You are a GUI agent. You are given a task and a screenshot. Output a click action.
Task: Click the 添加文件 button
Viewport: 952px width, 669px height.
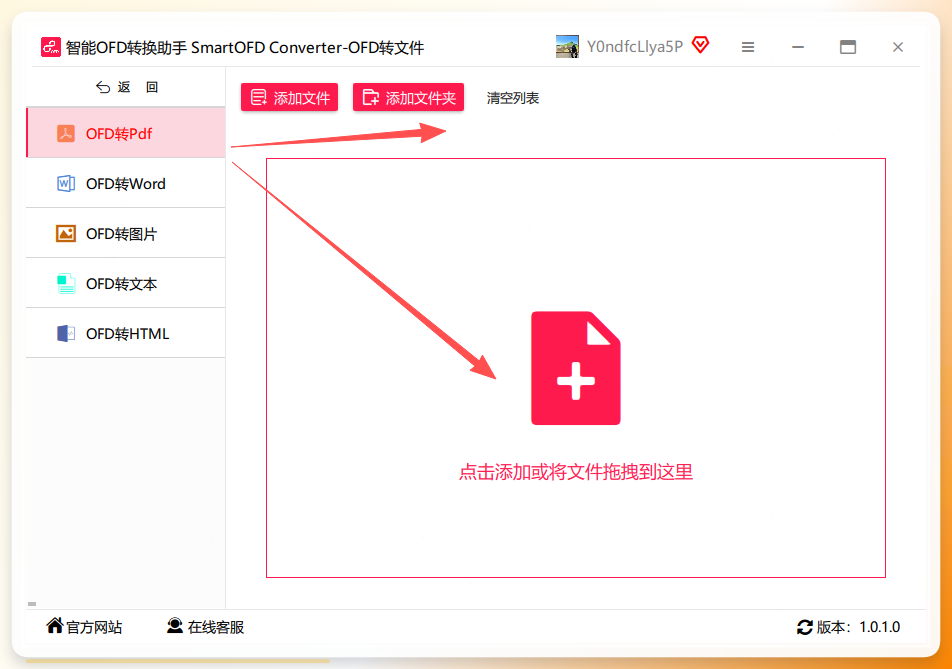point(290,97)
